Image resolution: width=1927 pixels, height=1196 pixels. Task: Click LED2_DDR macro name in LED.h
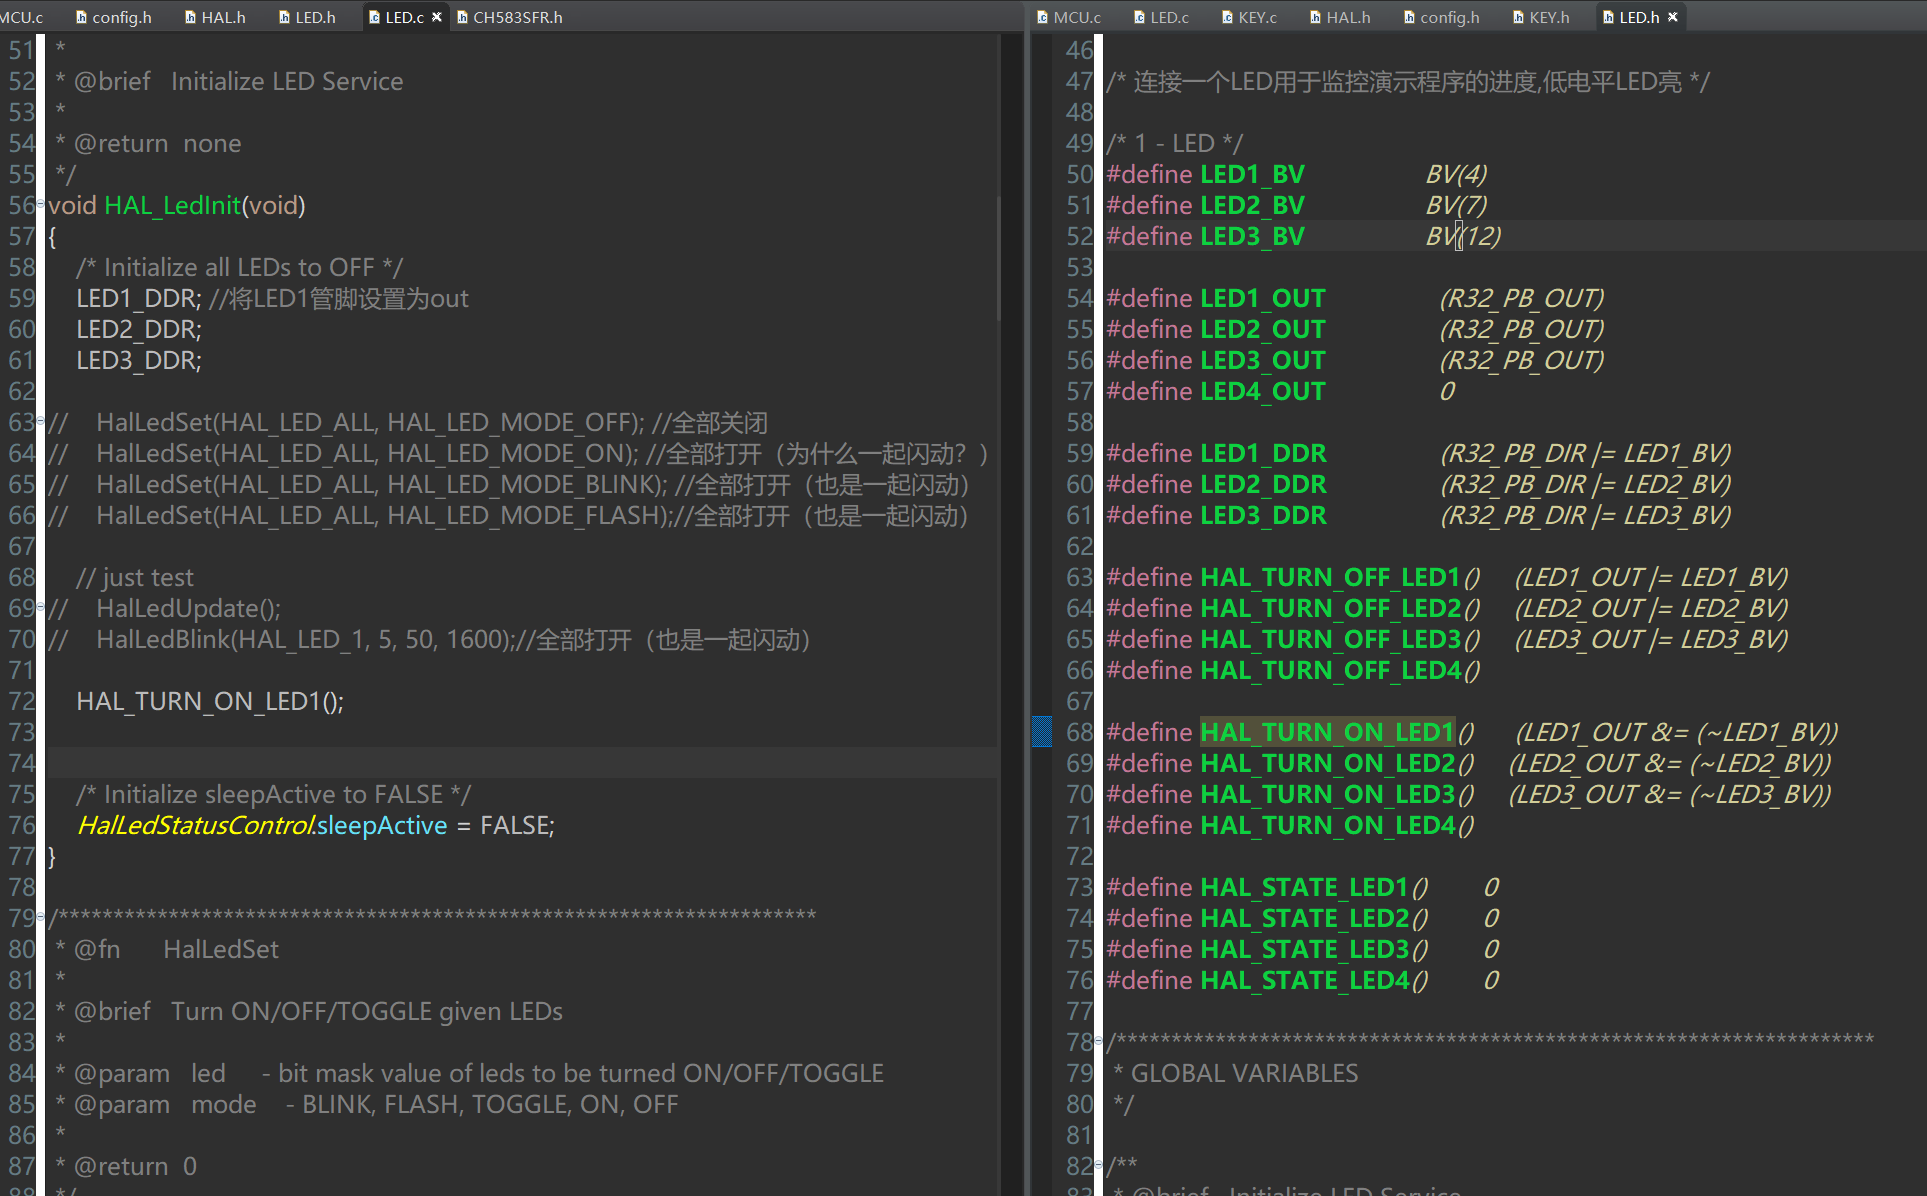[1263, 484]
